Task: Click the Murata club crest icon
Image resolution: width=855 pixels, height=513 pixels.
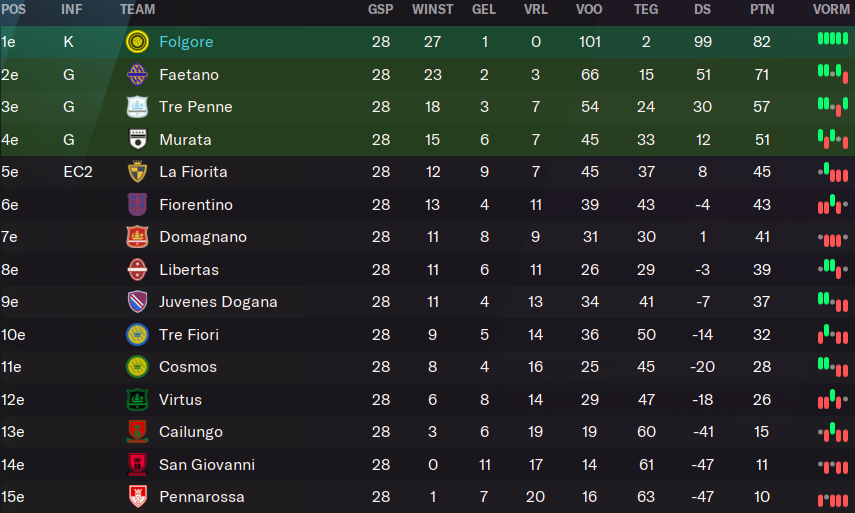Action: pyautogui.click(x=137, y=140)
